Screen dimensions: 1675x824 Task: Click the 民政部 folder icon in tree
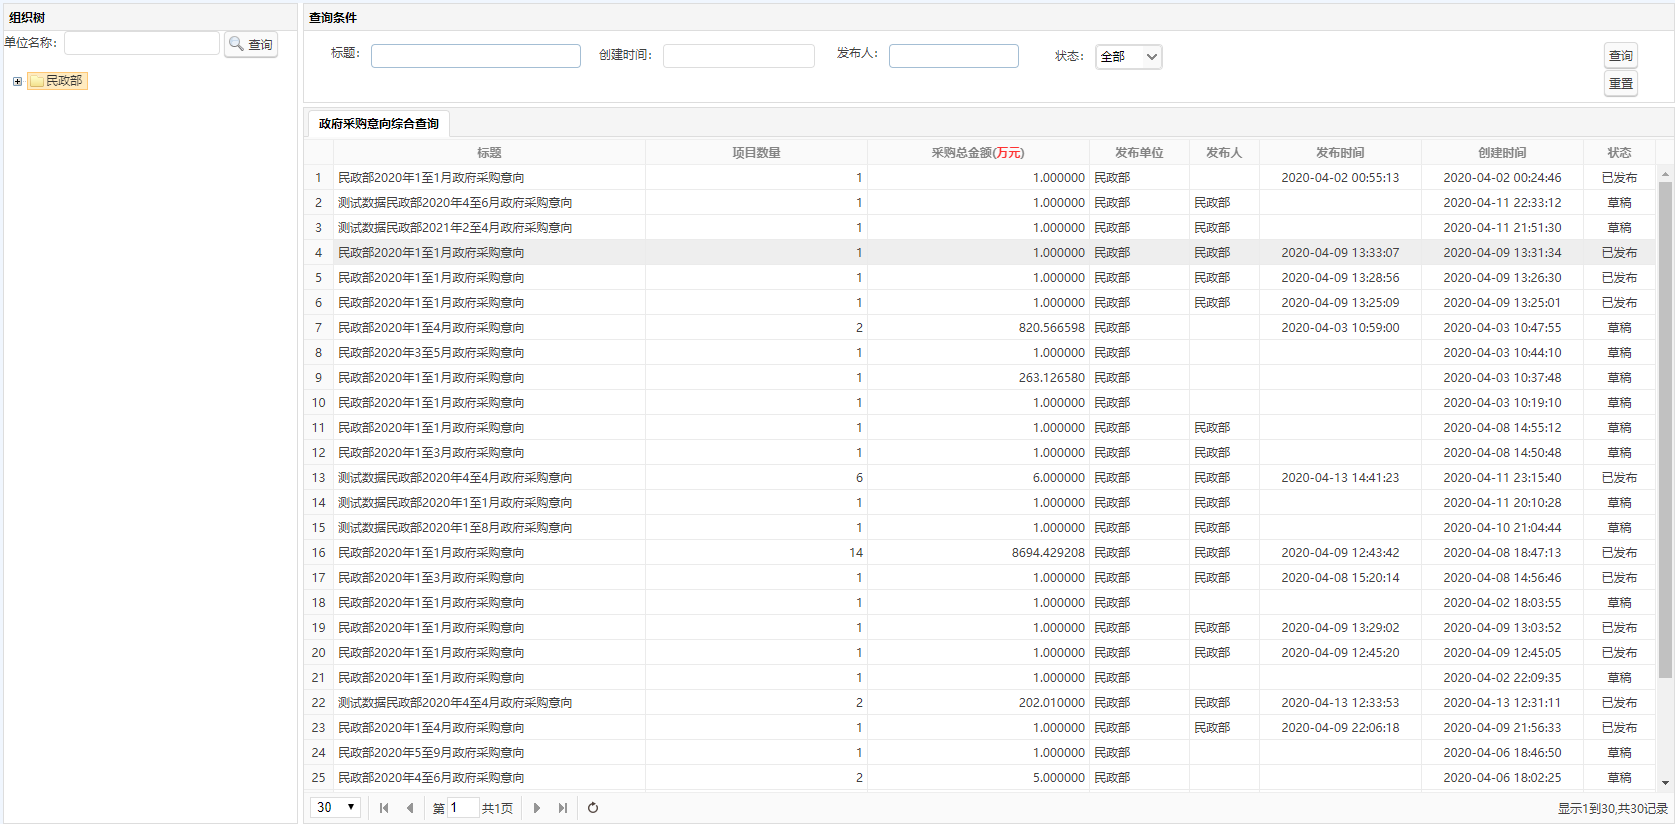point(37,81)
